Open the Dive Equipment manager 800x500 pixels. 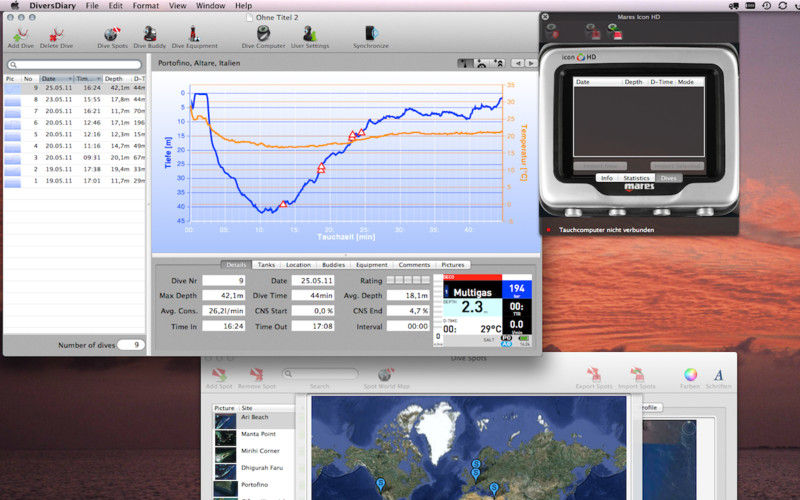click(194, 38)
